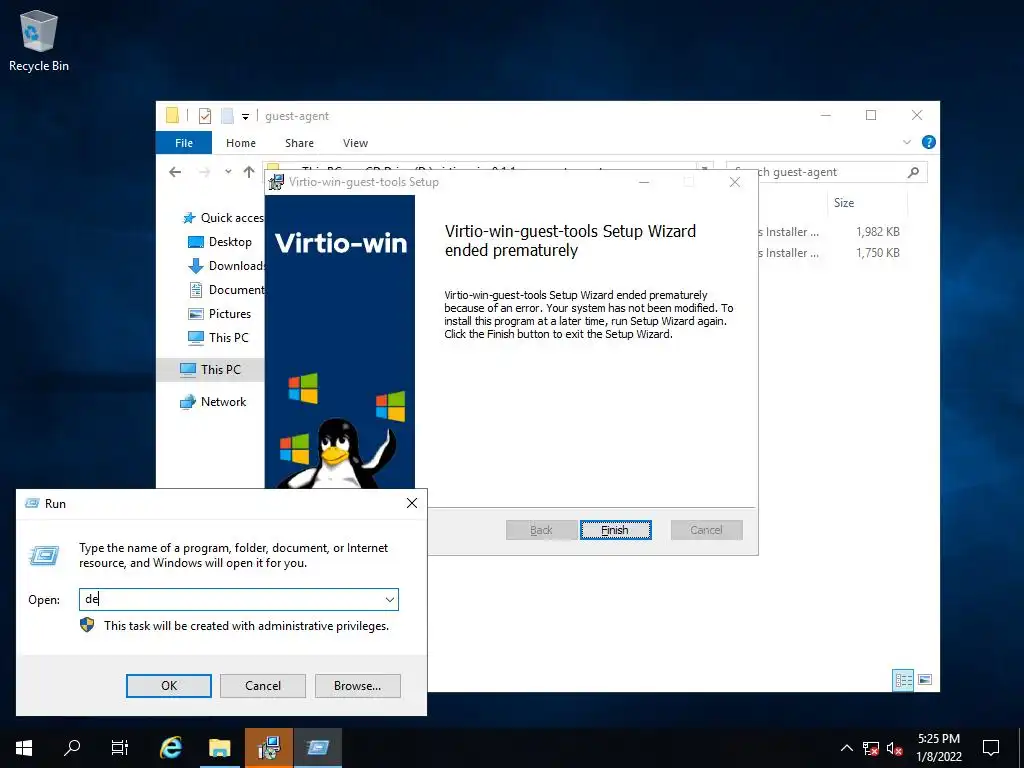Select Quick access in navigation pane
Screen dimensions: 1024x768
(x=223, y=218)
